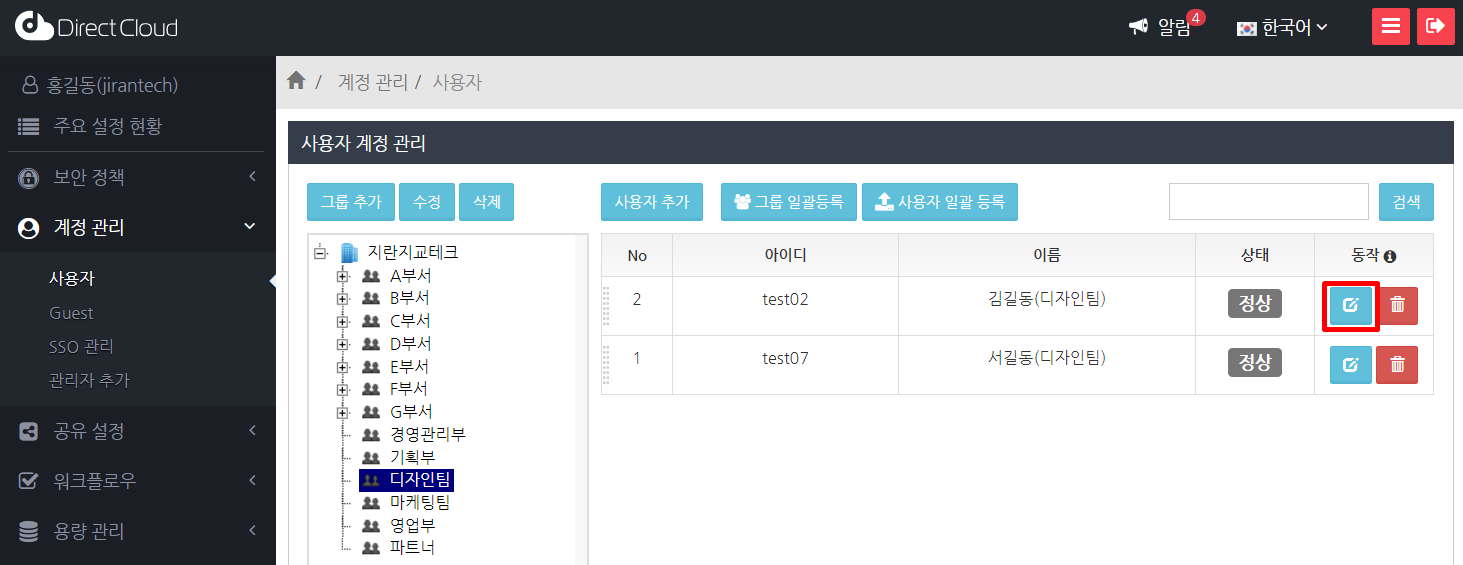Expand the 워크플로우 menu
The image size is (1463, 565).
pos(138,481)
